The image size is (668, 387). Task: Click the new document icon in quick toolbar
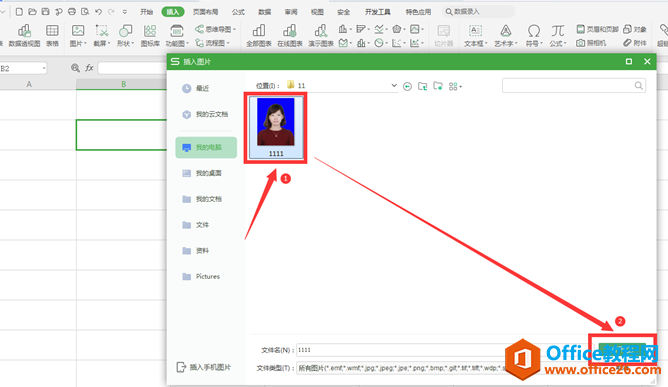pyautogui.click(x=19, y=12)
